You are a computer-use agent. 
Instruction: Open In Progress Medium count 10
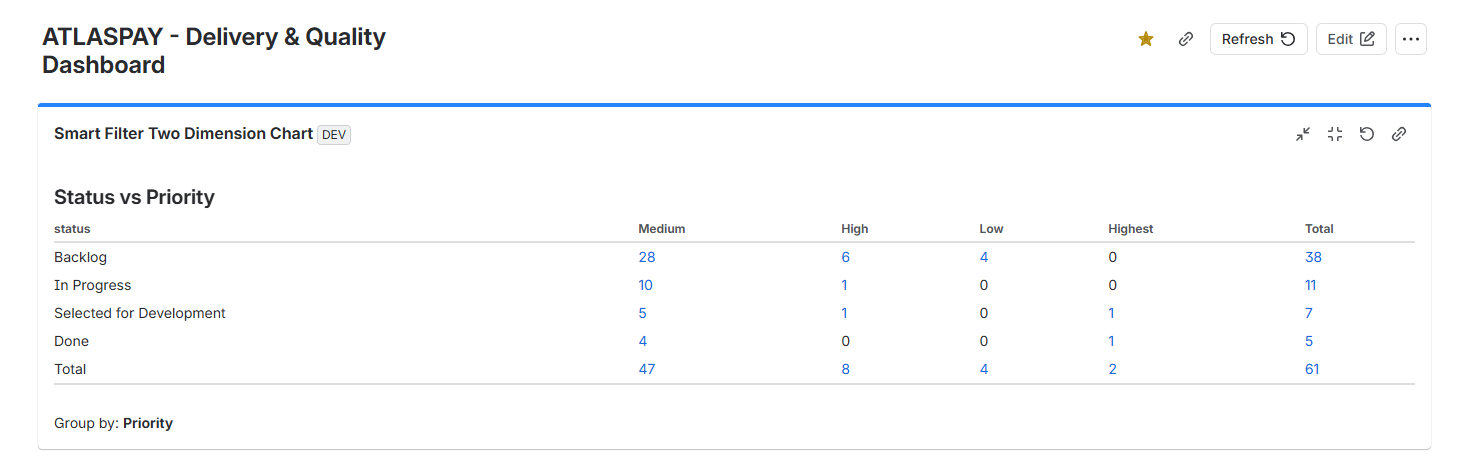[x=646, y=285]
